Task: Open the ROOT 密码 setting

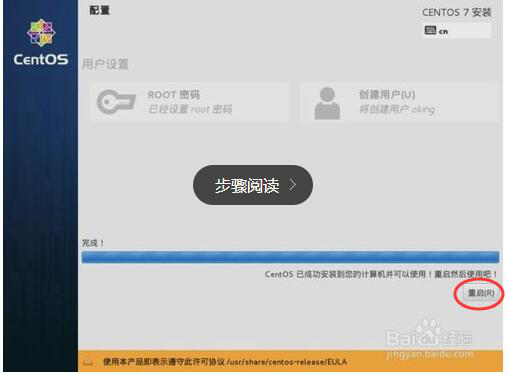Action: click(x=189, y=102)
